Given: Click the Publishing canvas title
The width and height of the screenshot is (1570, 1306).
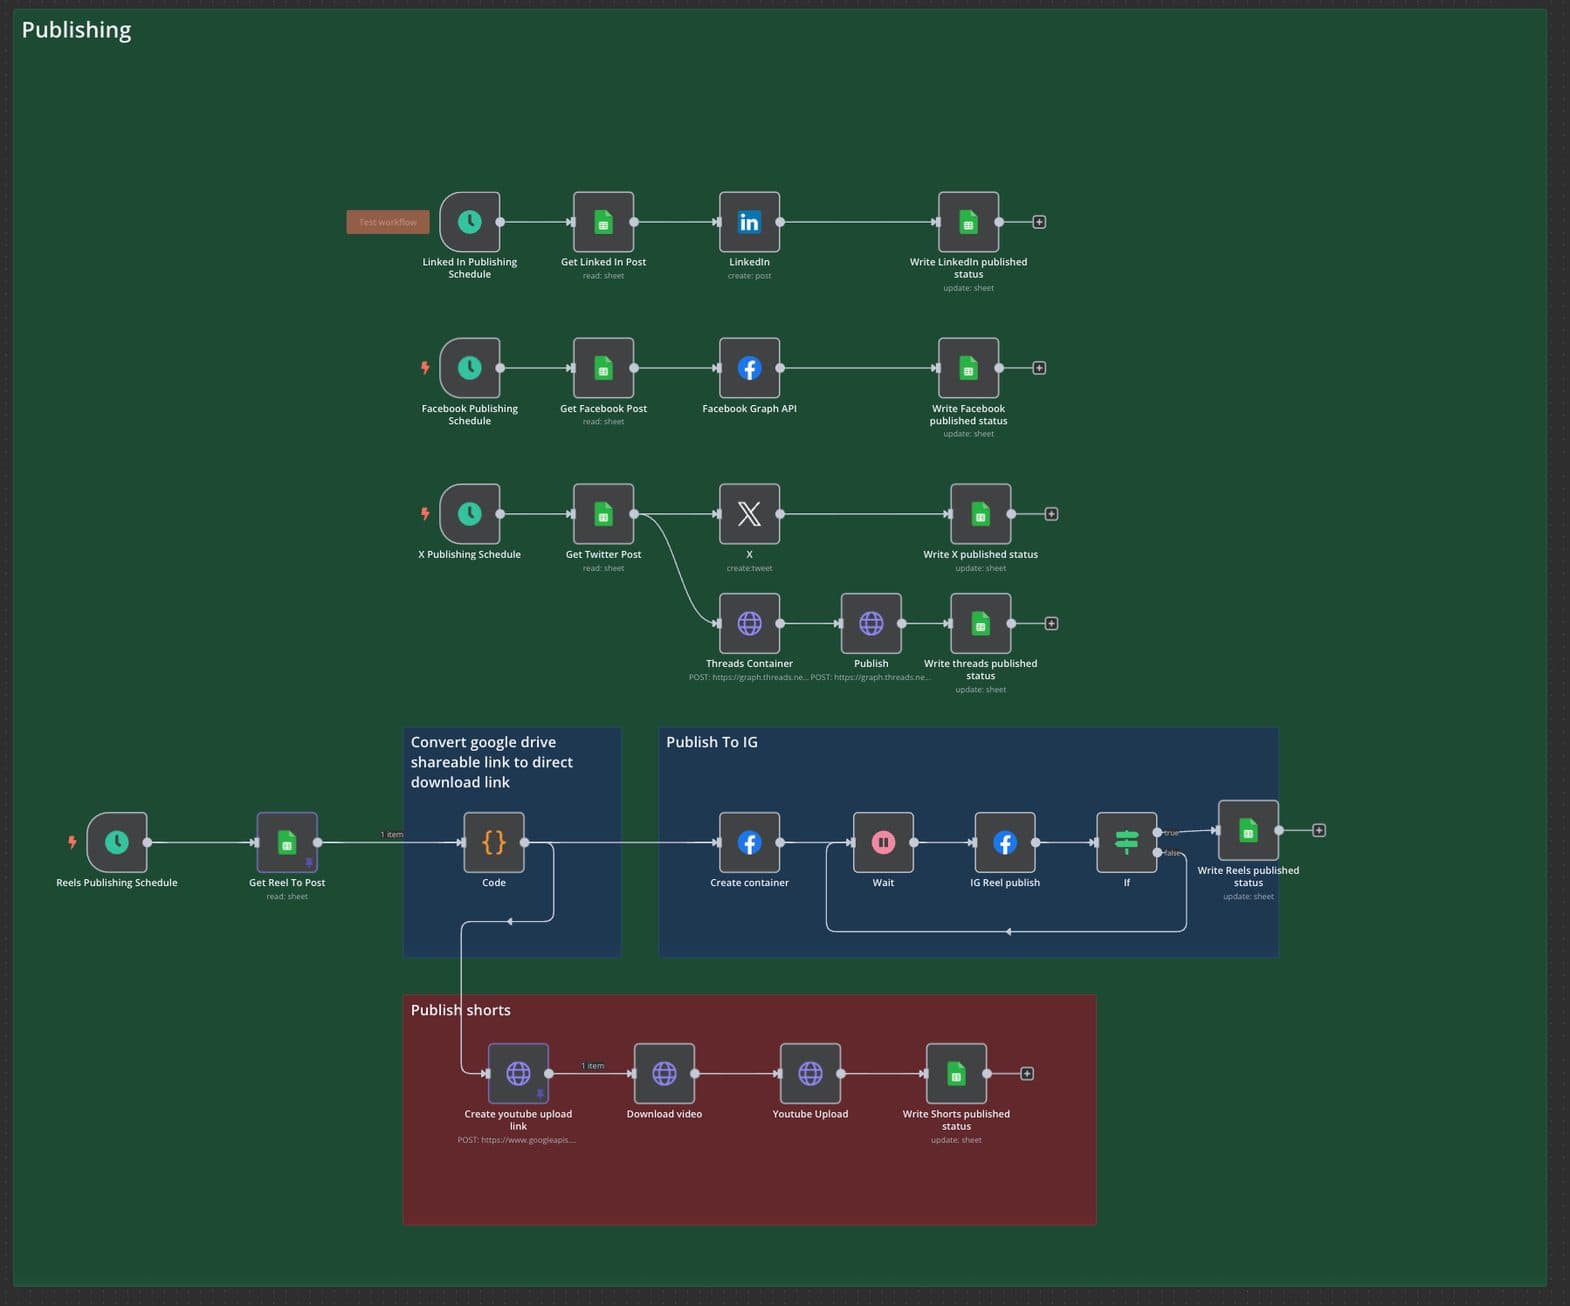Looking at the screenshot, I should (x=76, y=30).
